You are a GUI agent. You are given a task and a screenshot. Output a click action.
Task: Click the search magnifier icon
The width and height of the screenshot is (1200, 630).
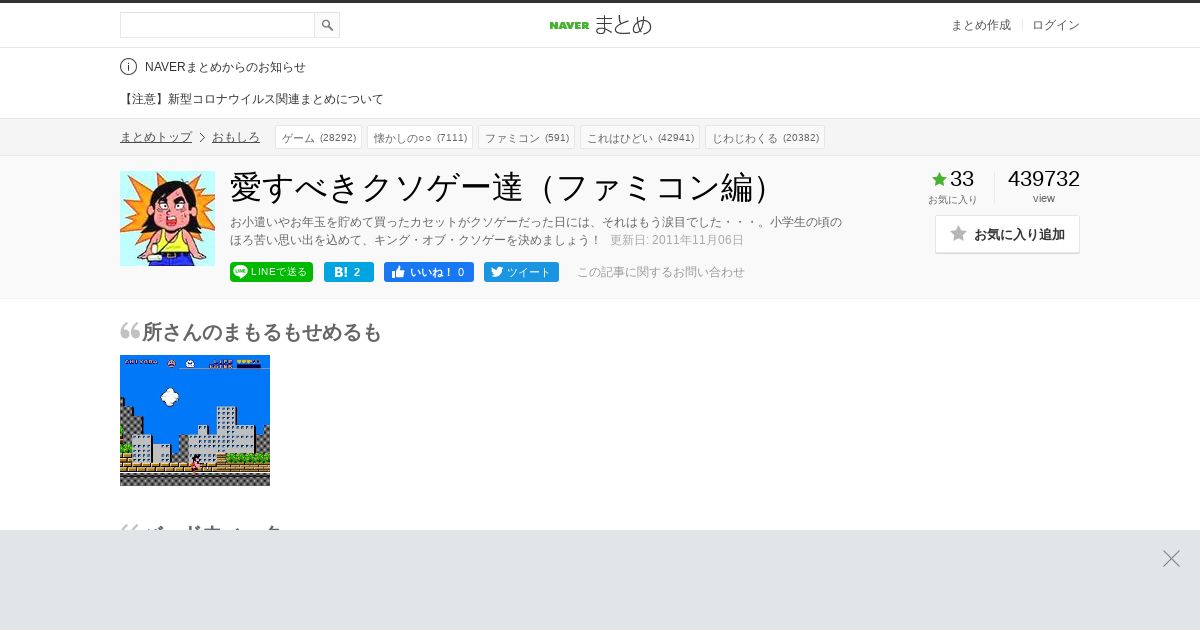(x=327, y=25)
